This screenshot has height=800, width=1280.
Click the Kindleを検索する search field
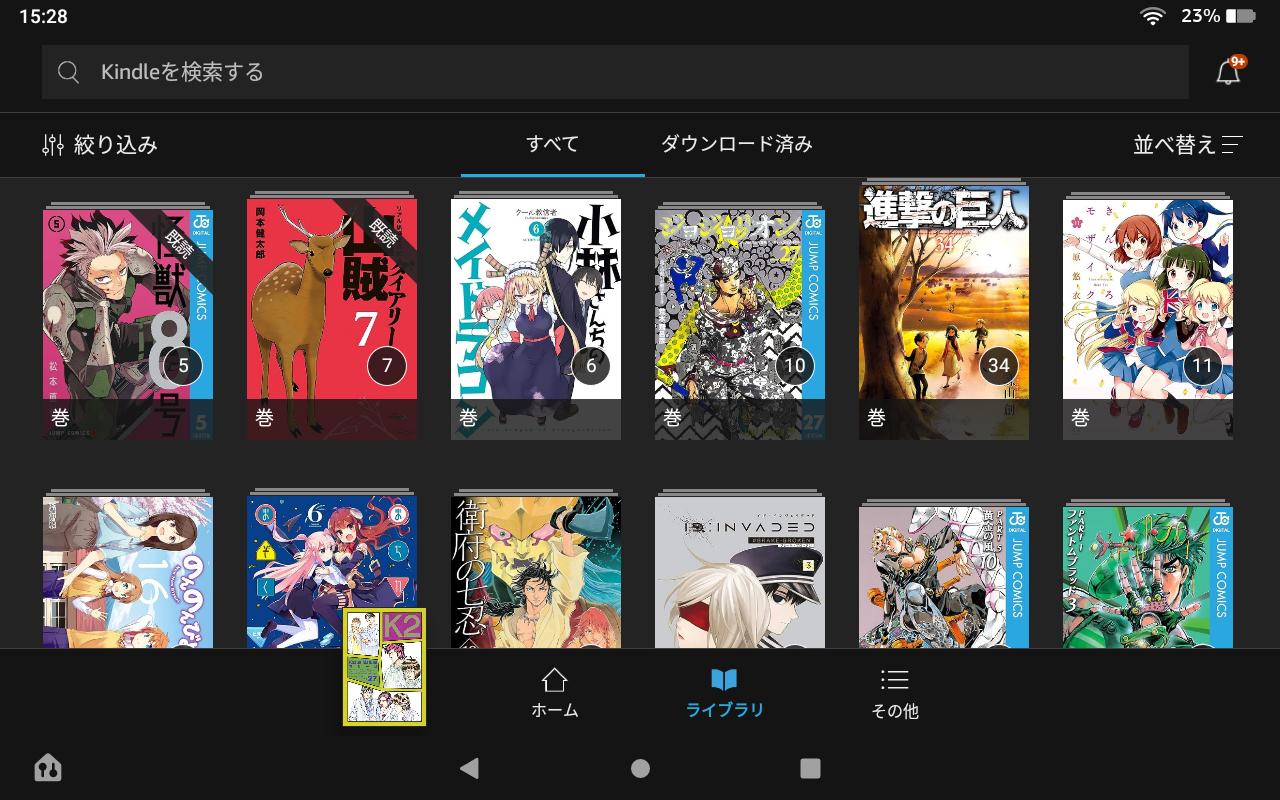pos(615,72)
